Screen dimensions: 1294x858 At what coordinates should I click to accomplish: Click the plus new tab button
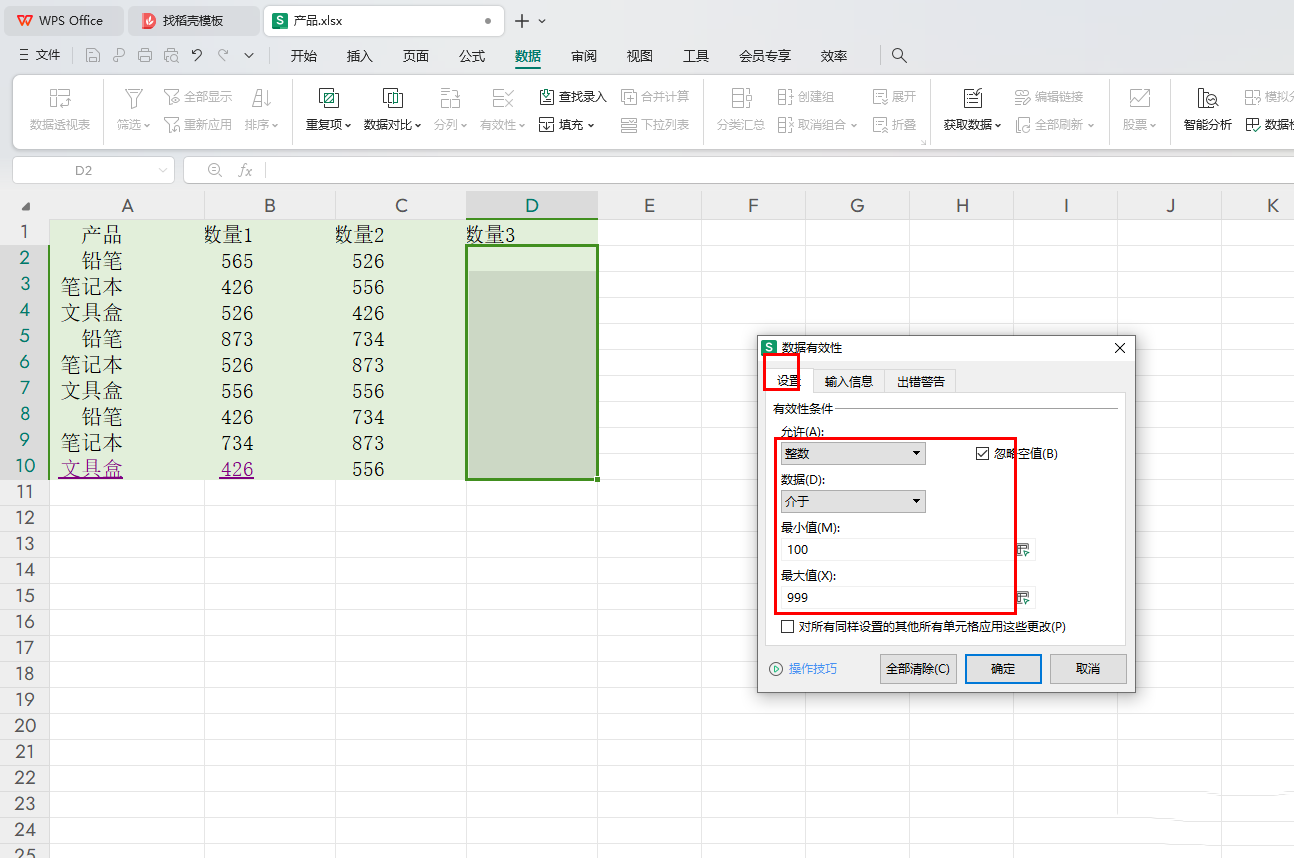(x=521, y=21)
